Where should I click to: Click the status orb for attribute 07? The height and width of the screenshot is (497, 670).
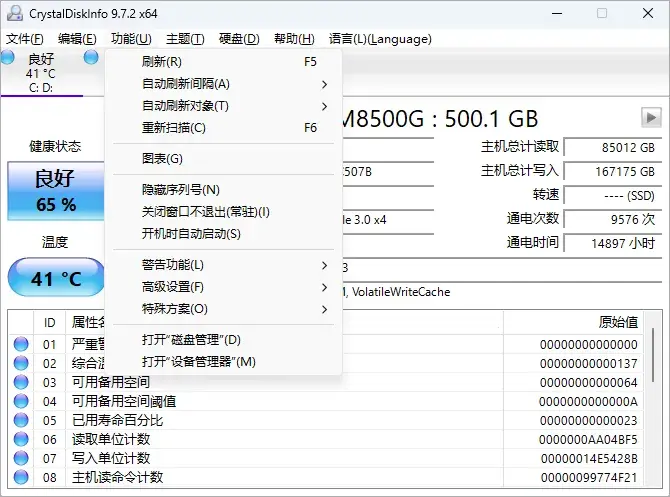click(x=21, y=458)
